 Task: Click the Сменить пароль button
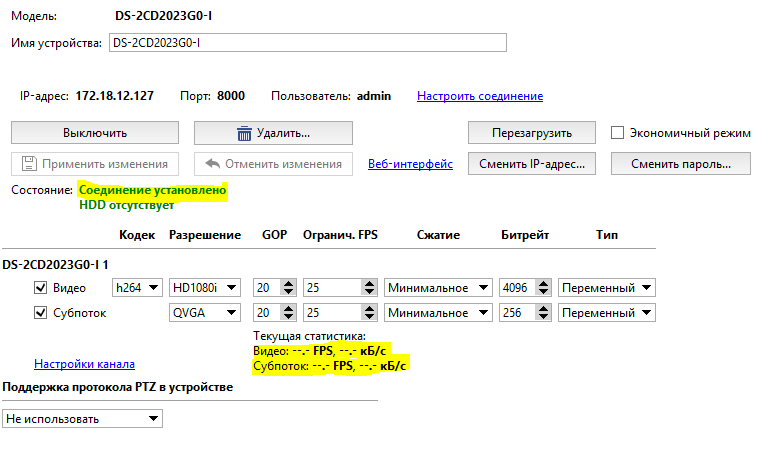(681, 163)
